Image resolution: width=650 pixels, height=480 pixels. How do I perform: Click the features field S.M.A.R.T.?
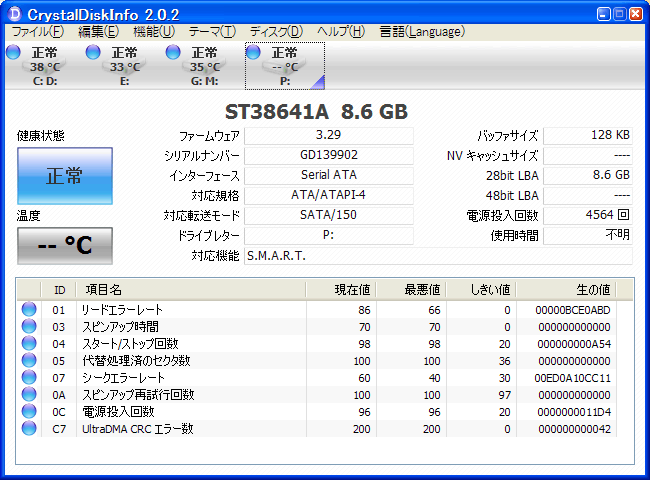click(439, 256)
